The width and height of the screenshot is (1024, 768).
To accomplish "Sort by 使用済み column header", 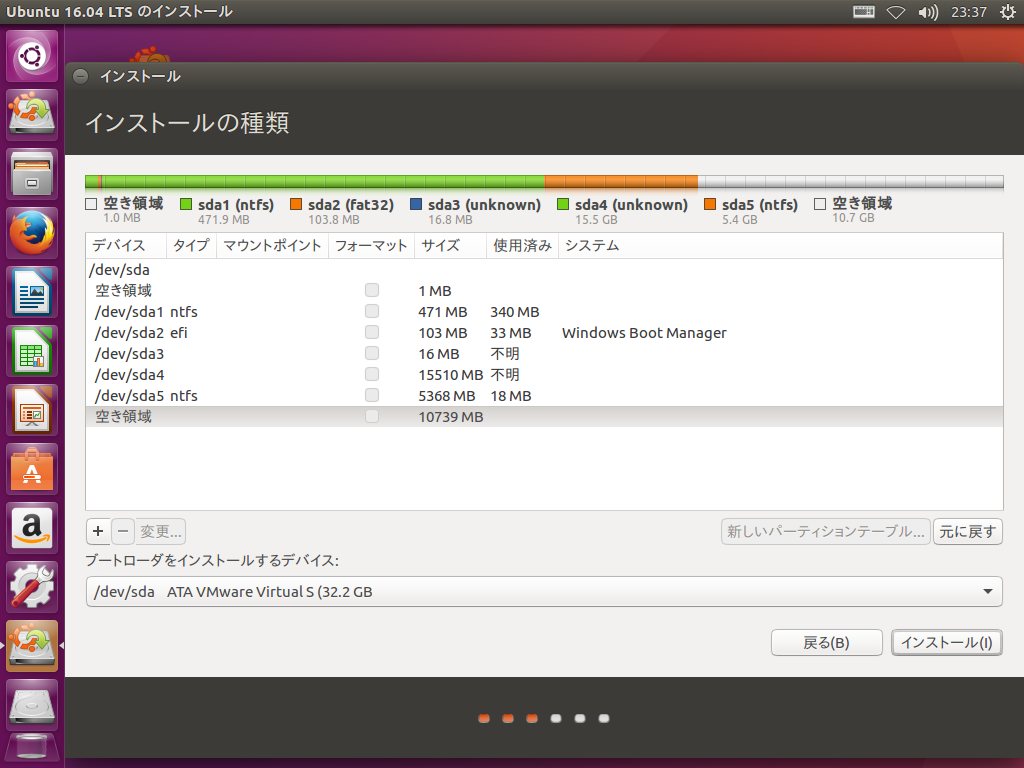I will (522, 246).
